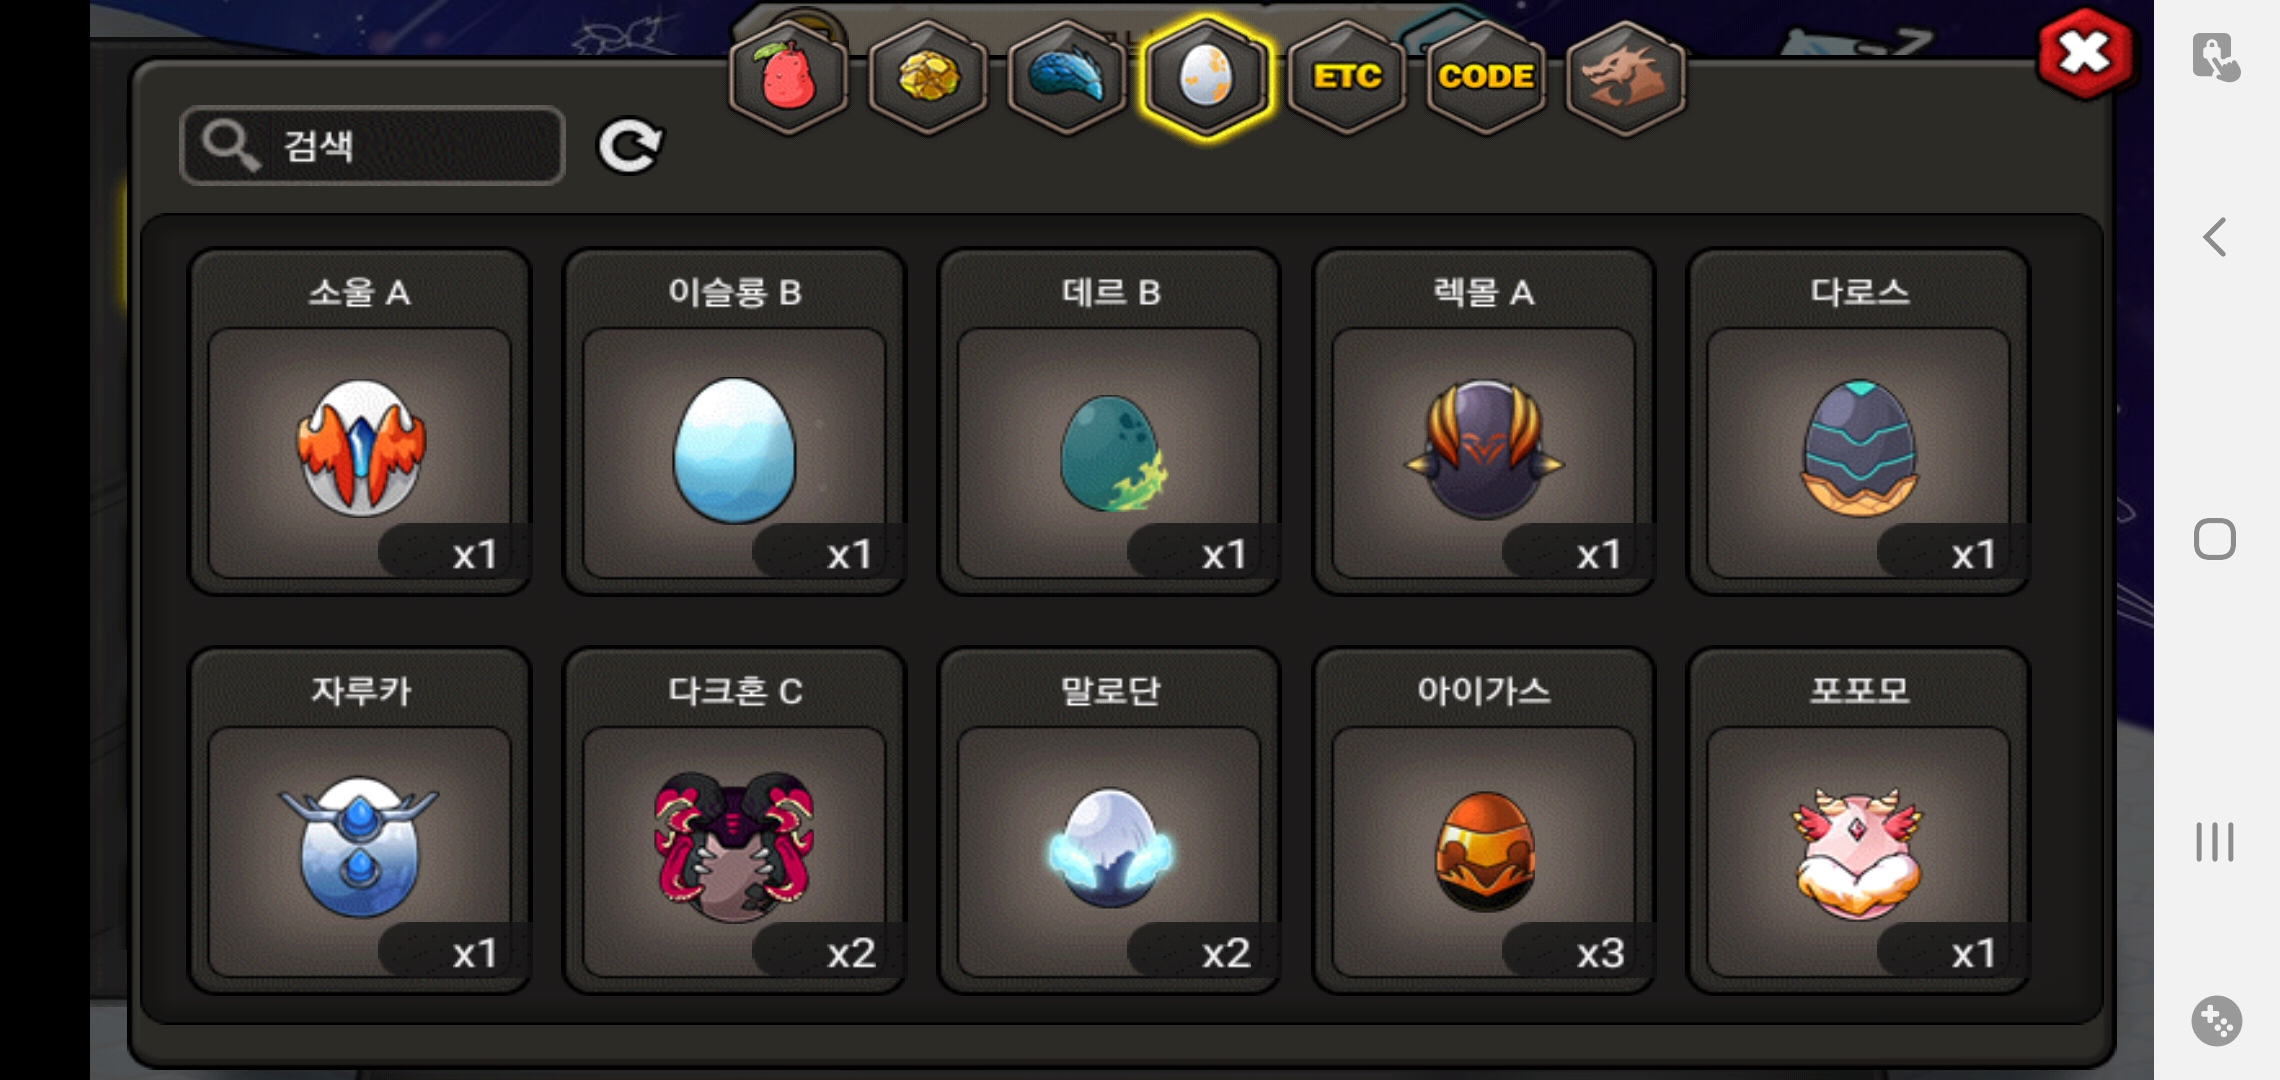
Task: Choose the 이슬룡 B blue egg
Action: click(734, 422)
